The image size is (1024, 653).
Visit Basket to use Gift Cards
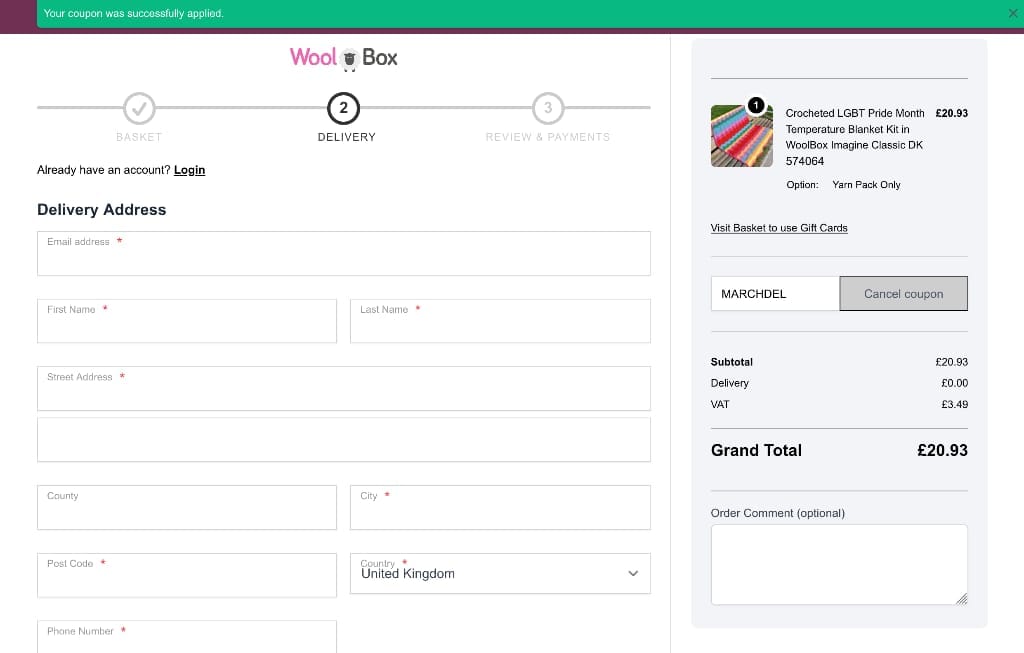(779, 228)
